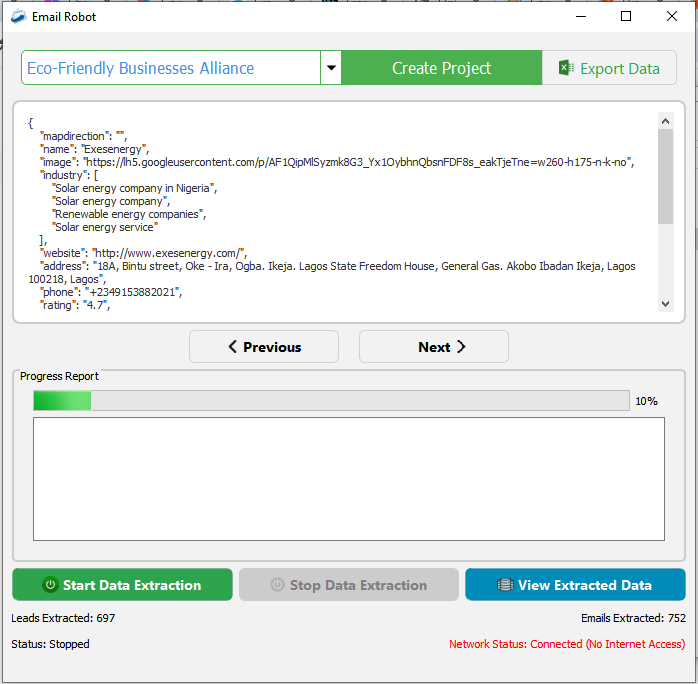The height and width of the screenshot is (684, 698).
Task: Click the 10% progress bar
Action: pos(331,401)
